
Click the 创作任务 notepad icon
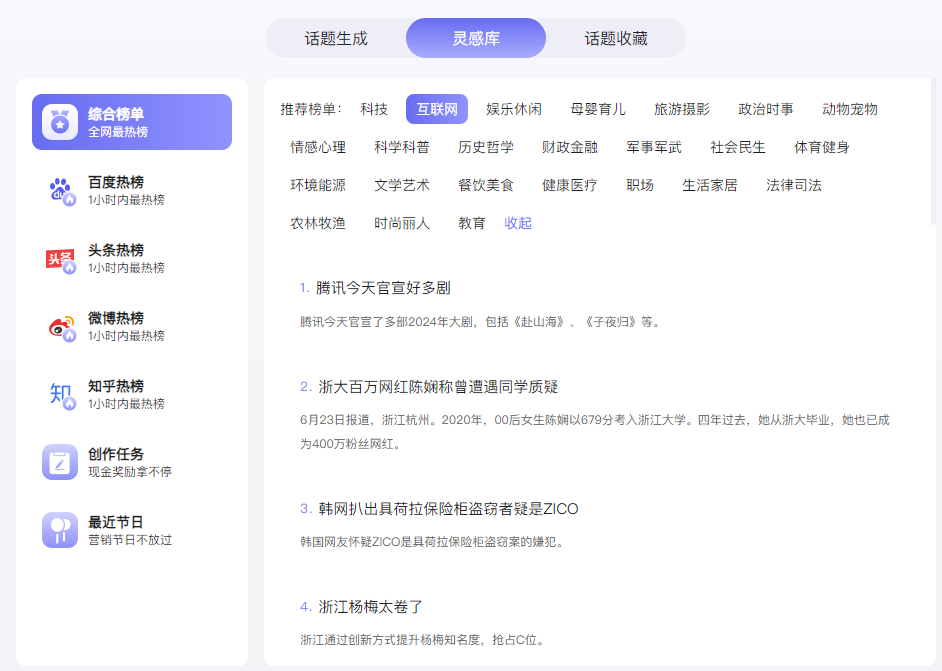pos(59,462)
